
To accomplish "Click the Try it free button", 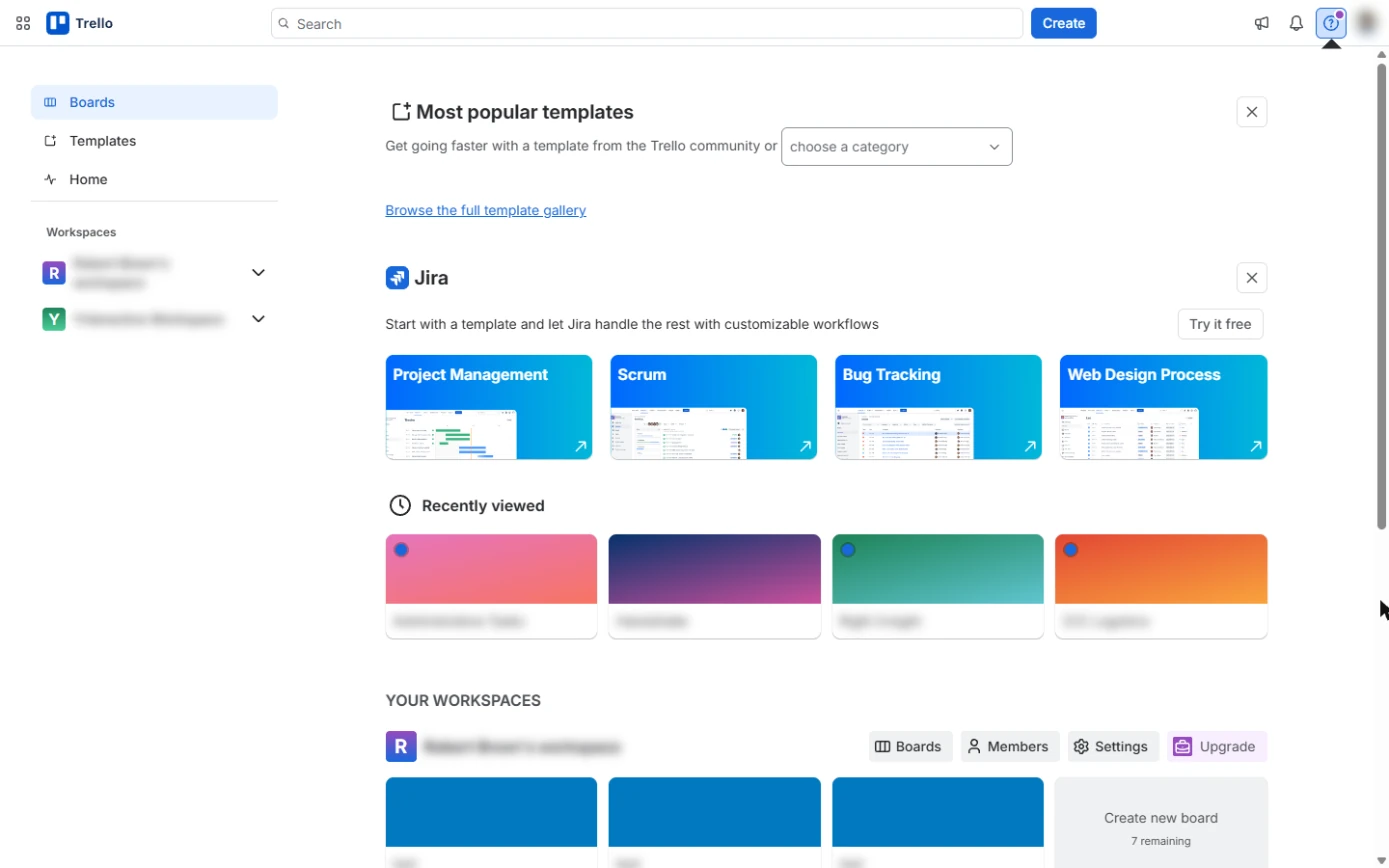I will click(x=1220, y=324).
